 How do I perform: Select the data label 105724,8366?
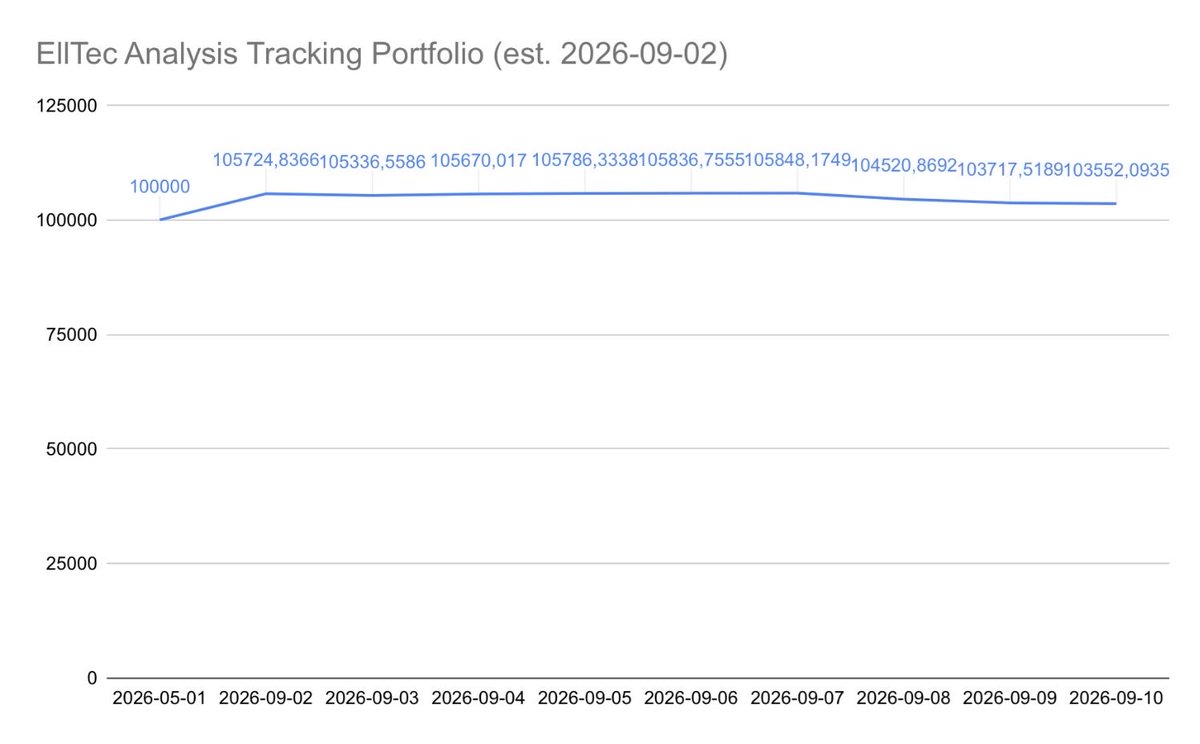tap(266, 160)
